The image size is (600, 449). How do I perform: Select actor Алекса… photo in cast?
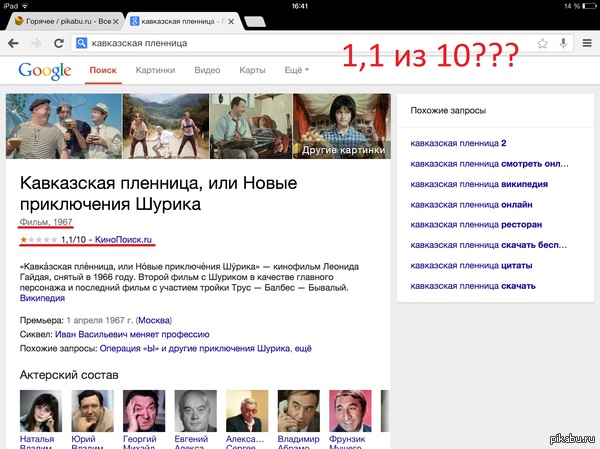coord(247,411)
